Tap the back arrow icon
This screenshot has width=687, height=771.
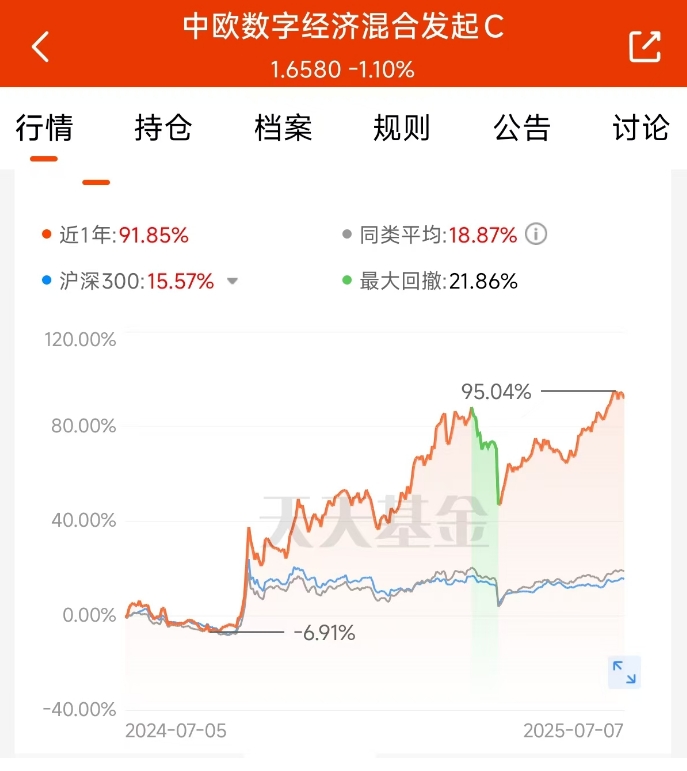pos(41,47)
